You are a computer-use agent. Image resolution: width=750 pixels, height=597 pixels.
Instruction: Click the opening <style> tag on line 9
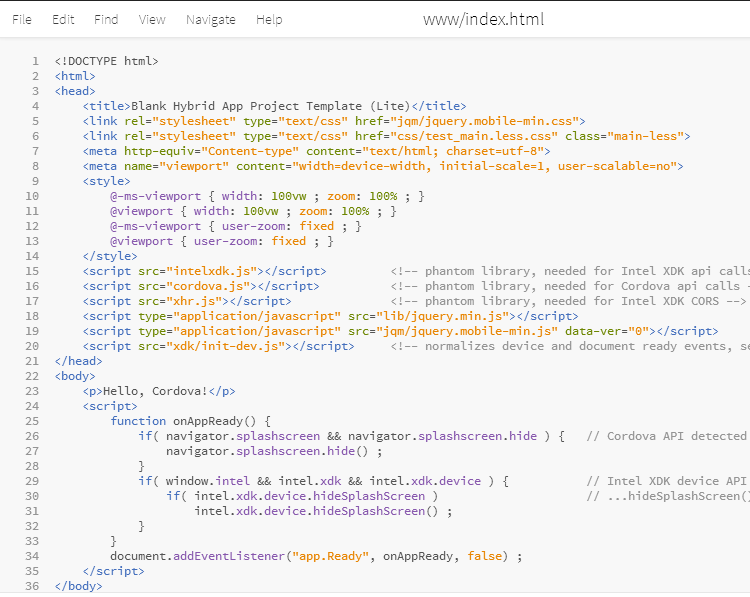point(107,181)
